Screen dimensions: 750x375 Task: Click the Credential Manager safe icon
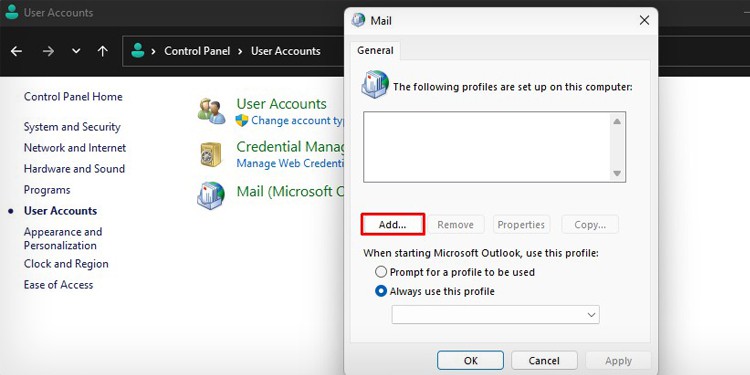pyautogui.click(x=211, y=154)
